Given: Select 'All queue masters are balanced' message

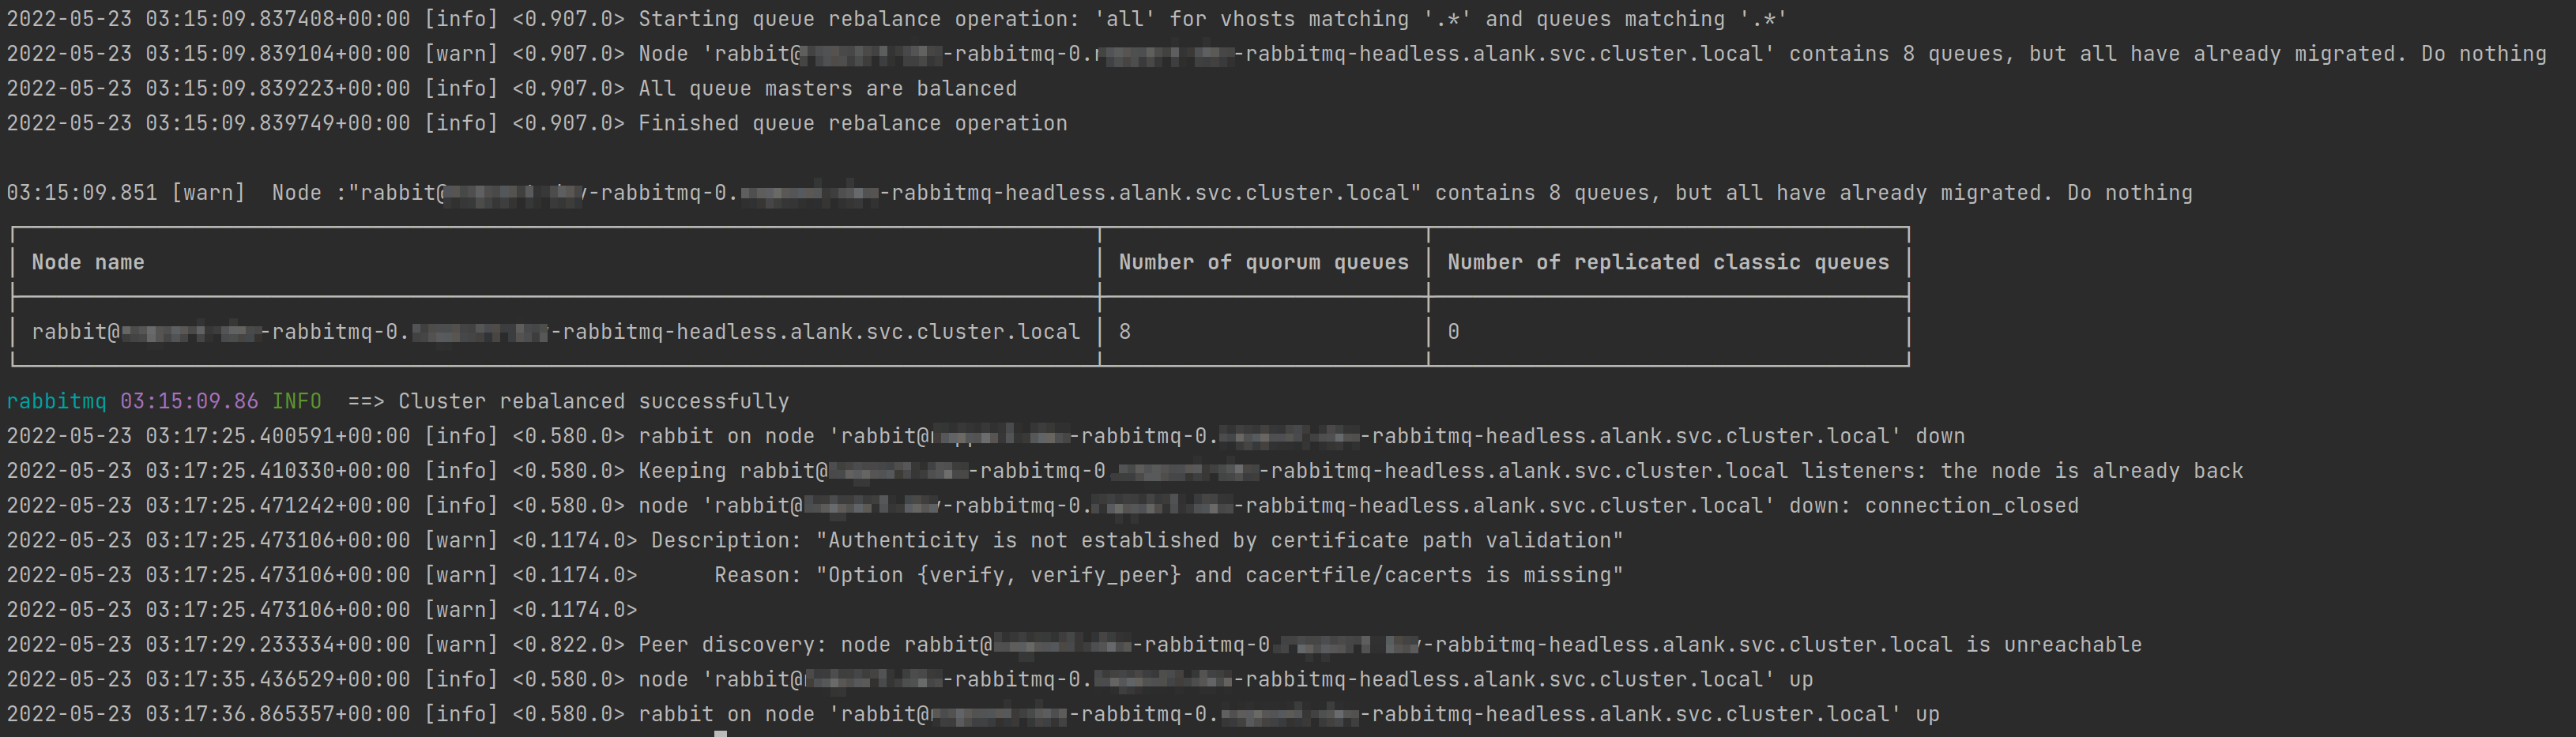Looking at the screenshot, I should (828, 89).
